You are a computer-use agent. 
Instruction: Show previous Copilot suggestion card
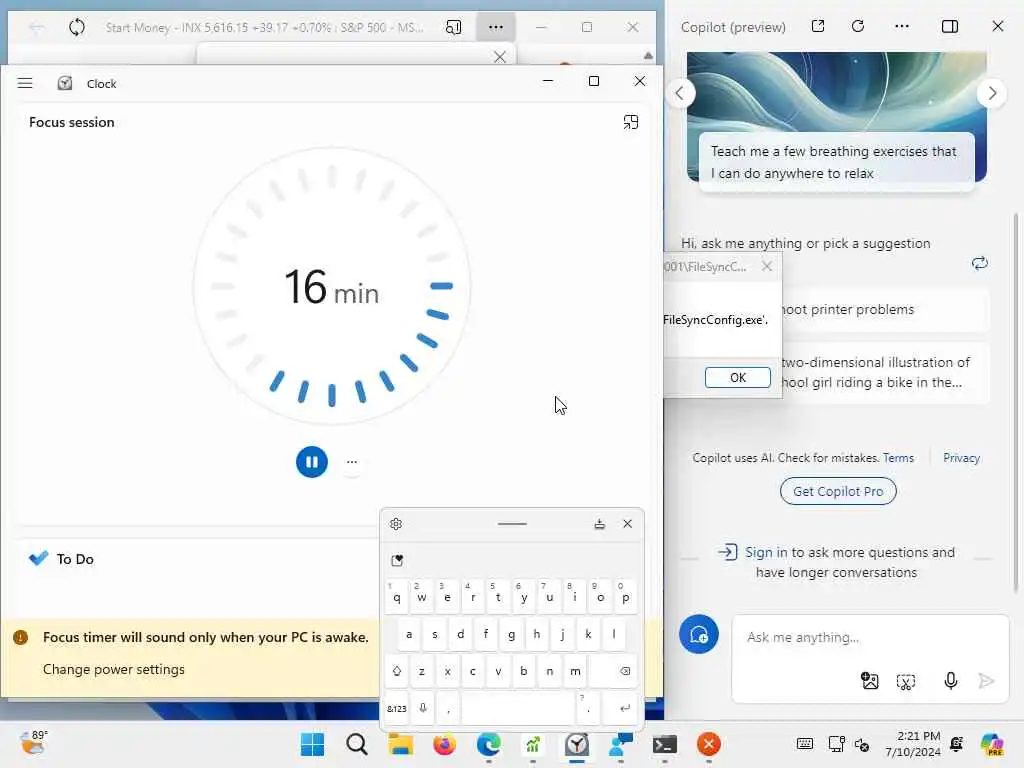coord(680,93)
